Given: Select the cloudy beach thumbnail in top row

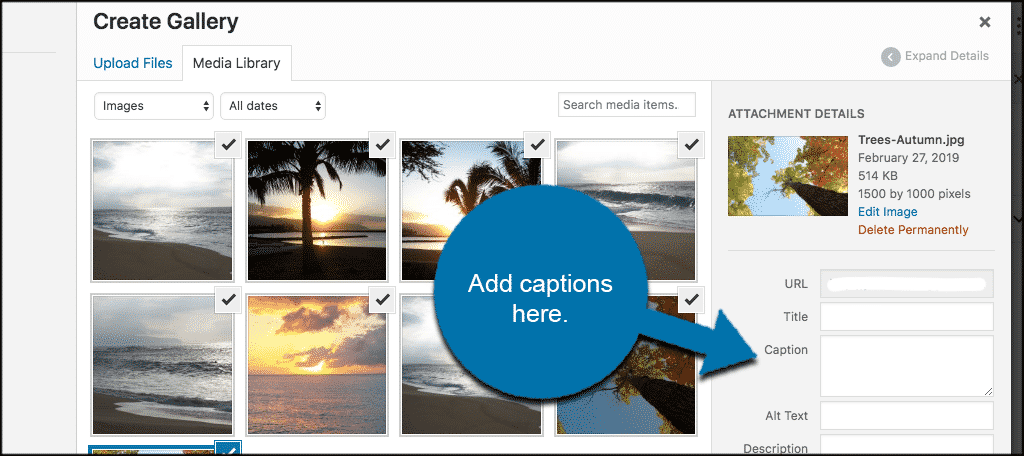Looking at the screenshot, I should (162, 210).
